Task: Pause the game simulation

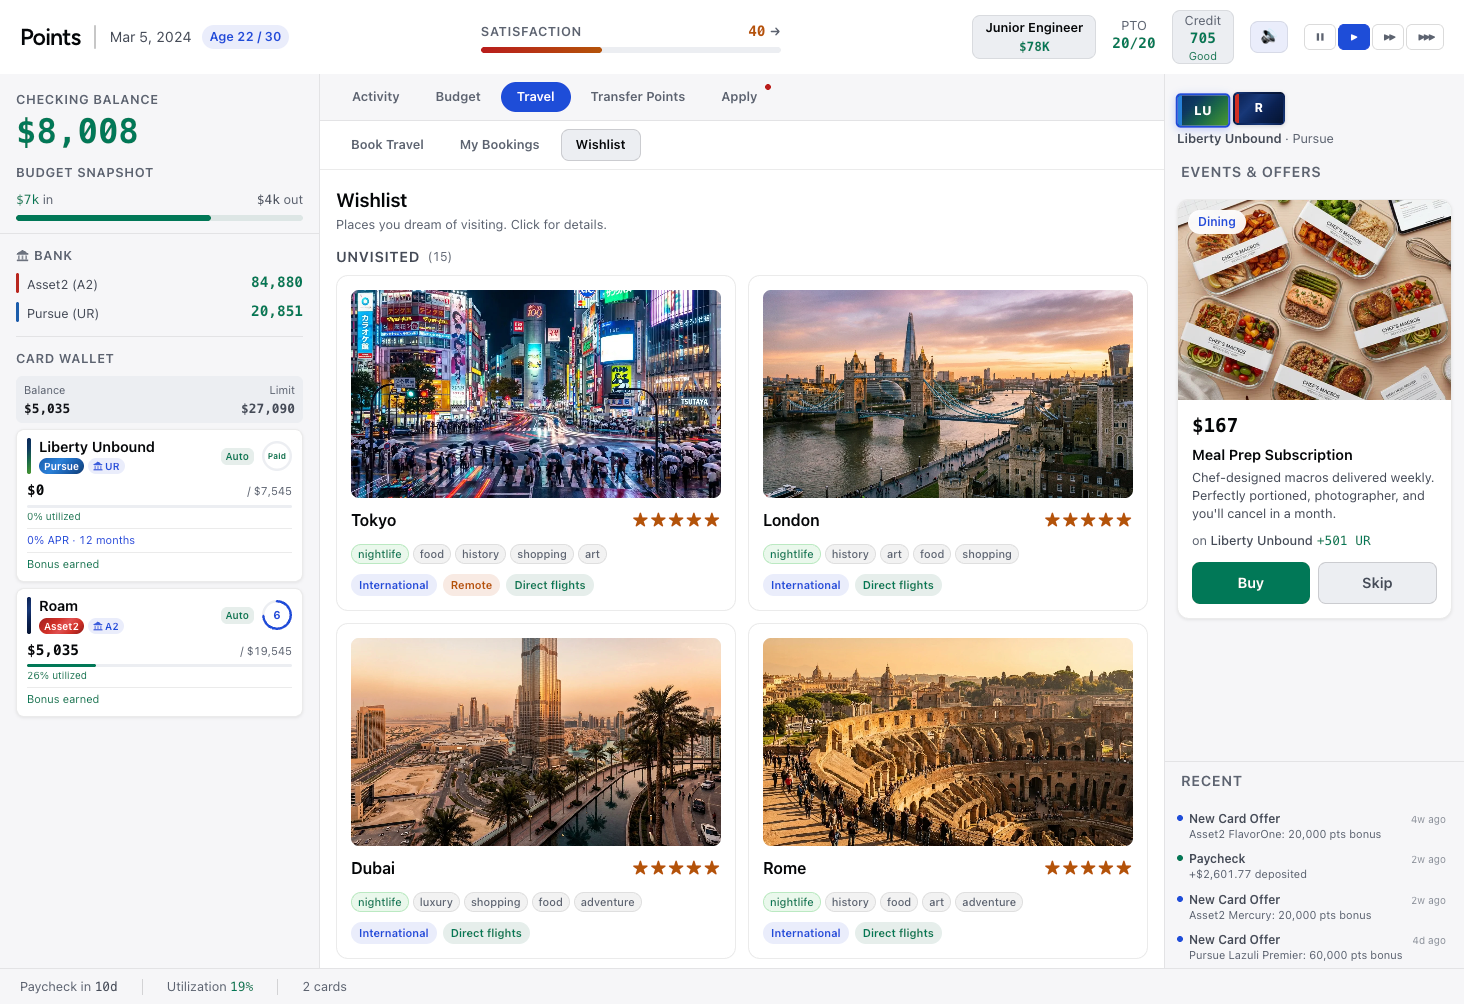Action: (1319, 36)
